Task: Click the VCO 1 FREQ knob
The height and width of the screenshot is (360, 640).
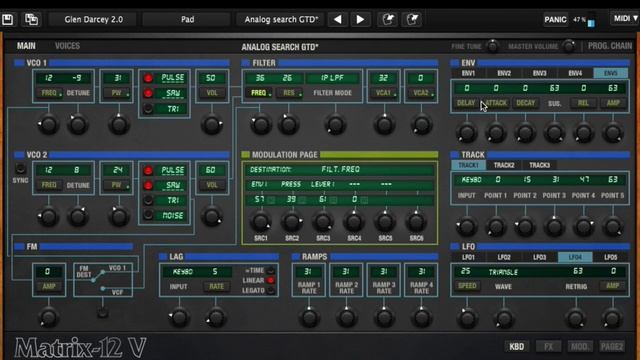Action: coord(48,124)
